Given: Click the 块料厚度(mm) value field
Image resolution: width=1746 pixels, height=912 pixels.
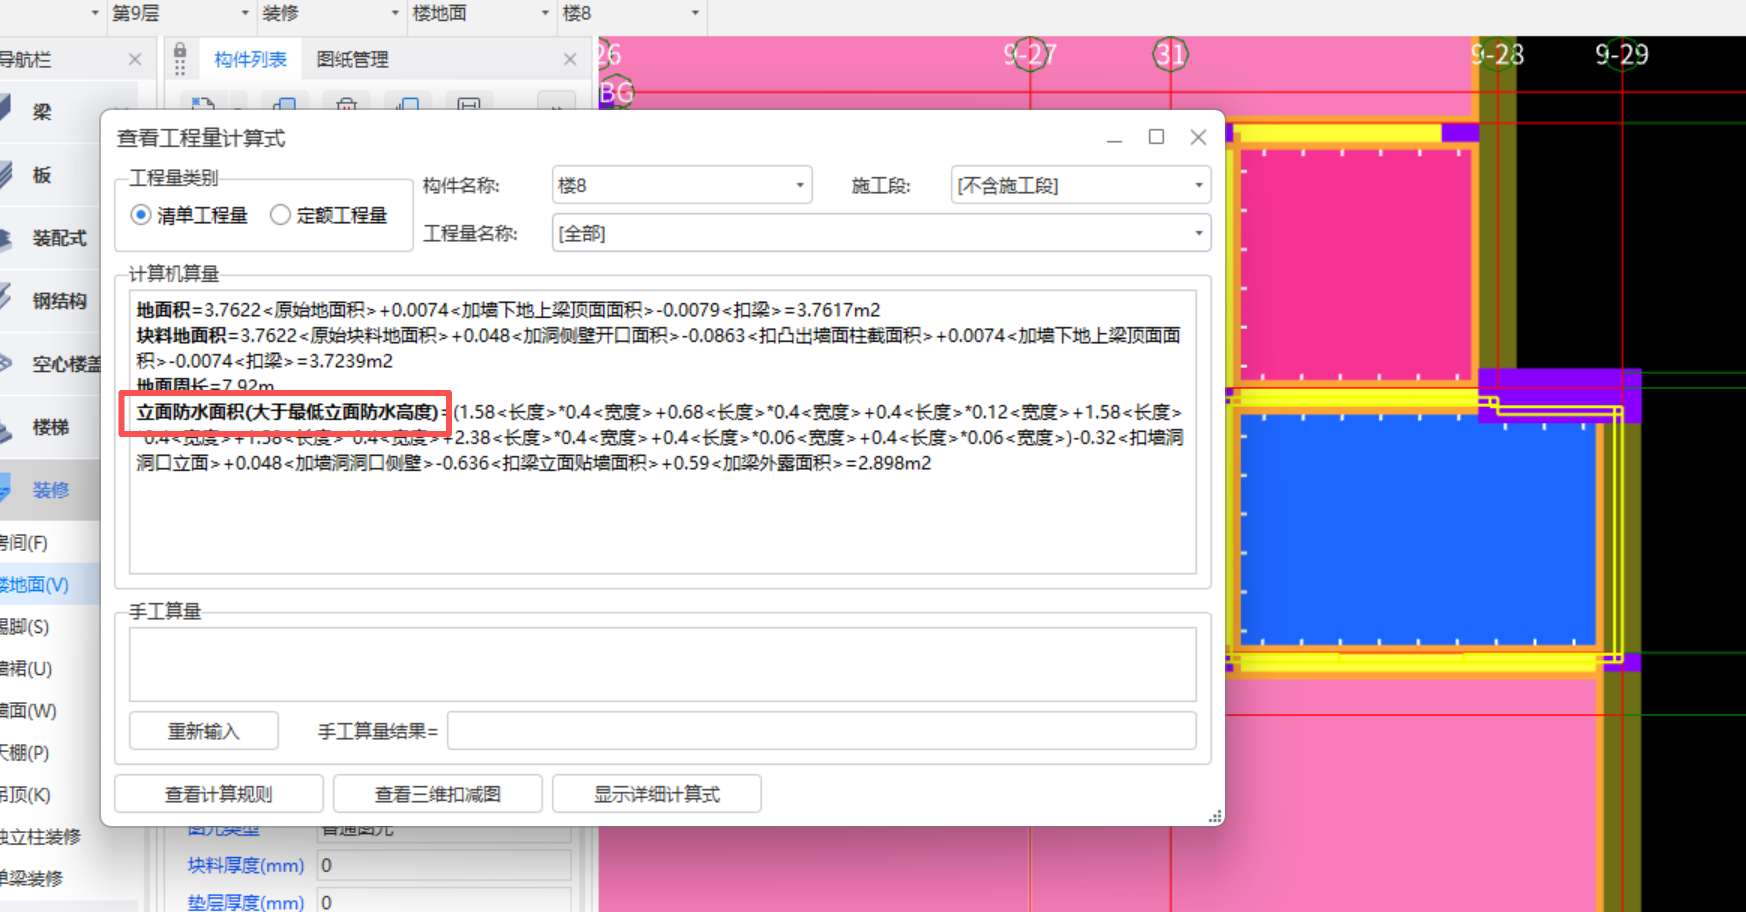Looking at the screenshot, I should pos(444,865).
